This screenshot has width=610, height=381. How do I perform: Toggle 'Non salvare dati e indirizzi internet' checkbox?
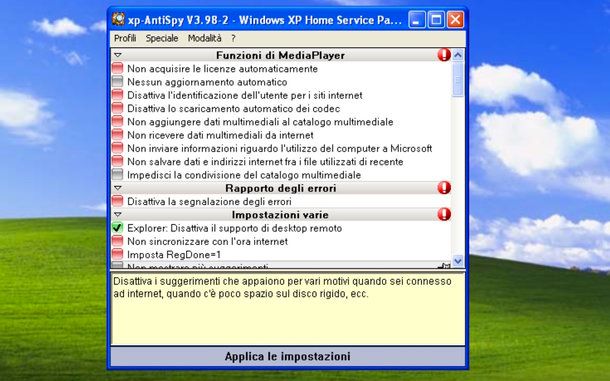[117, 161]
